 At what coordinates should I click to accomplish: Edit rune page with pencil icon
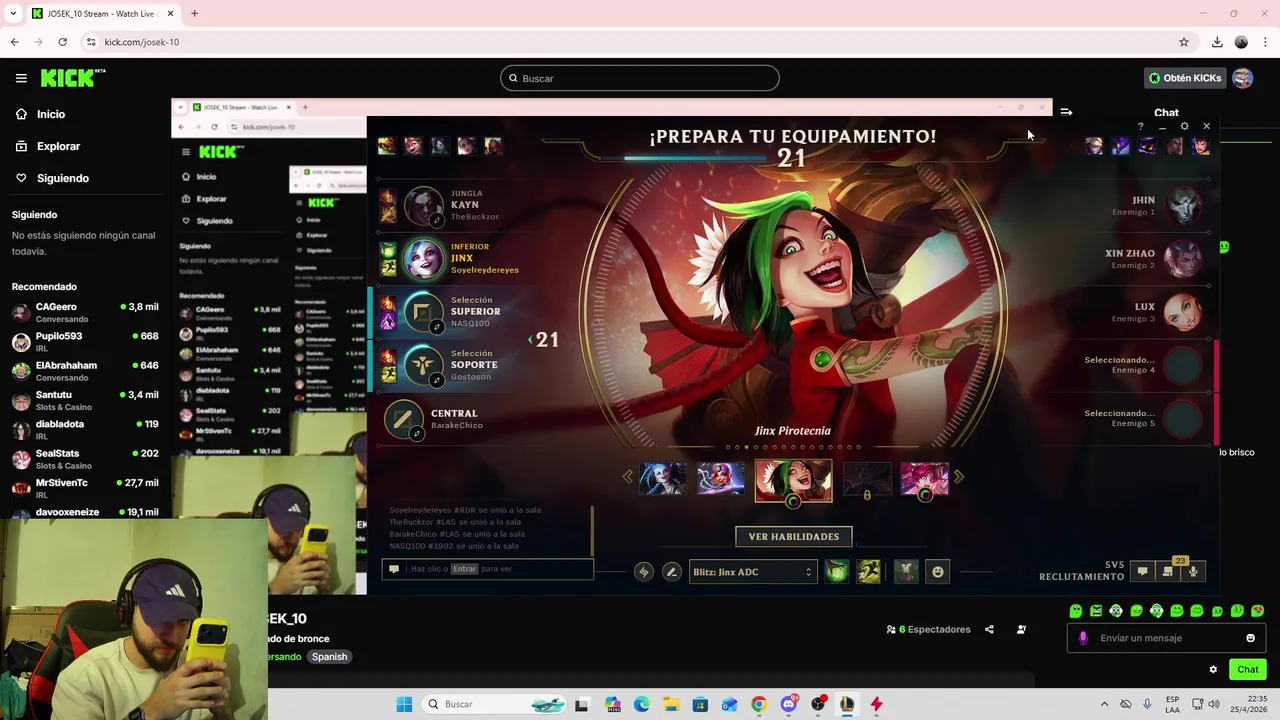(x=671, y=572)
